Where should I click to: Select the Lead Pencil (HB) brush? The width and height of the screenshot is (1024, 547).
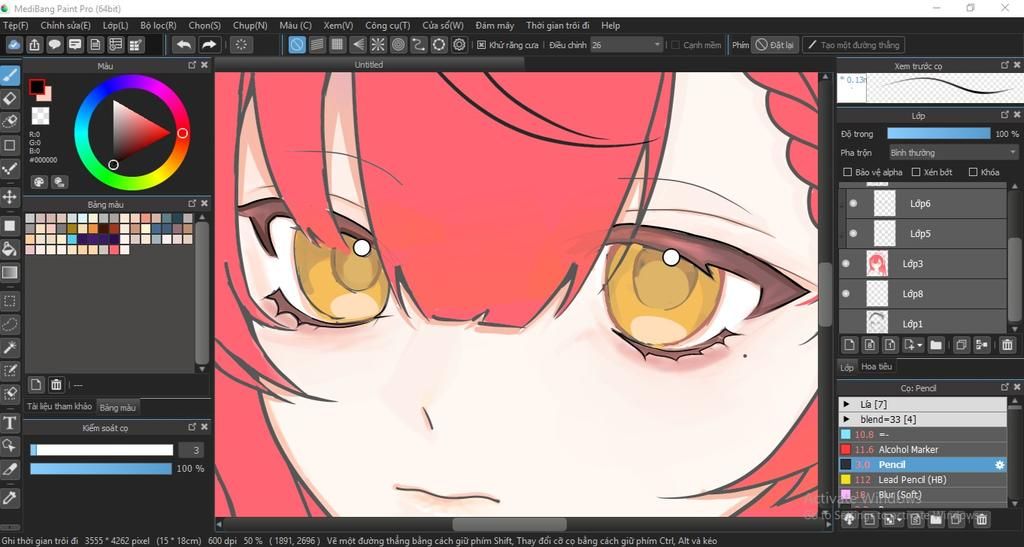click(923, 480)
